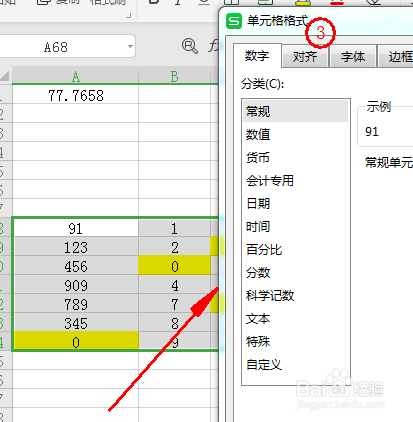This screenshot has height=422, width=413.
Task: Click cell containing 123
Action: pos(75,247)
